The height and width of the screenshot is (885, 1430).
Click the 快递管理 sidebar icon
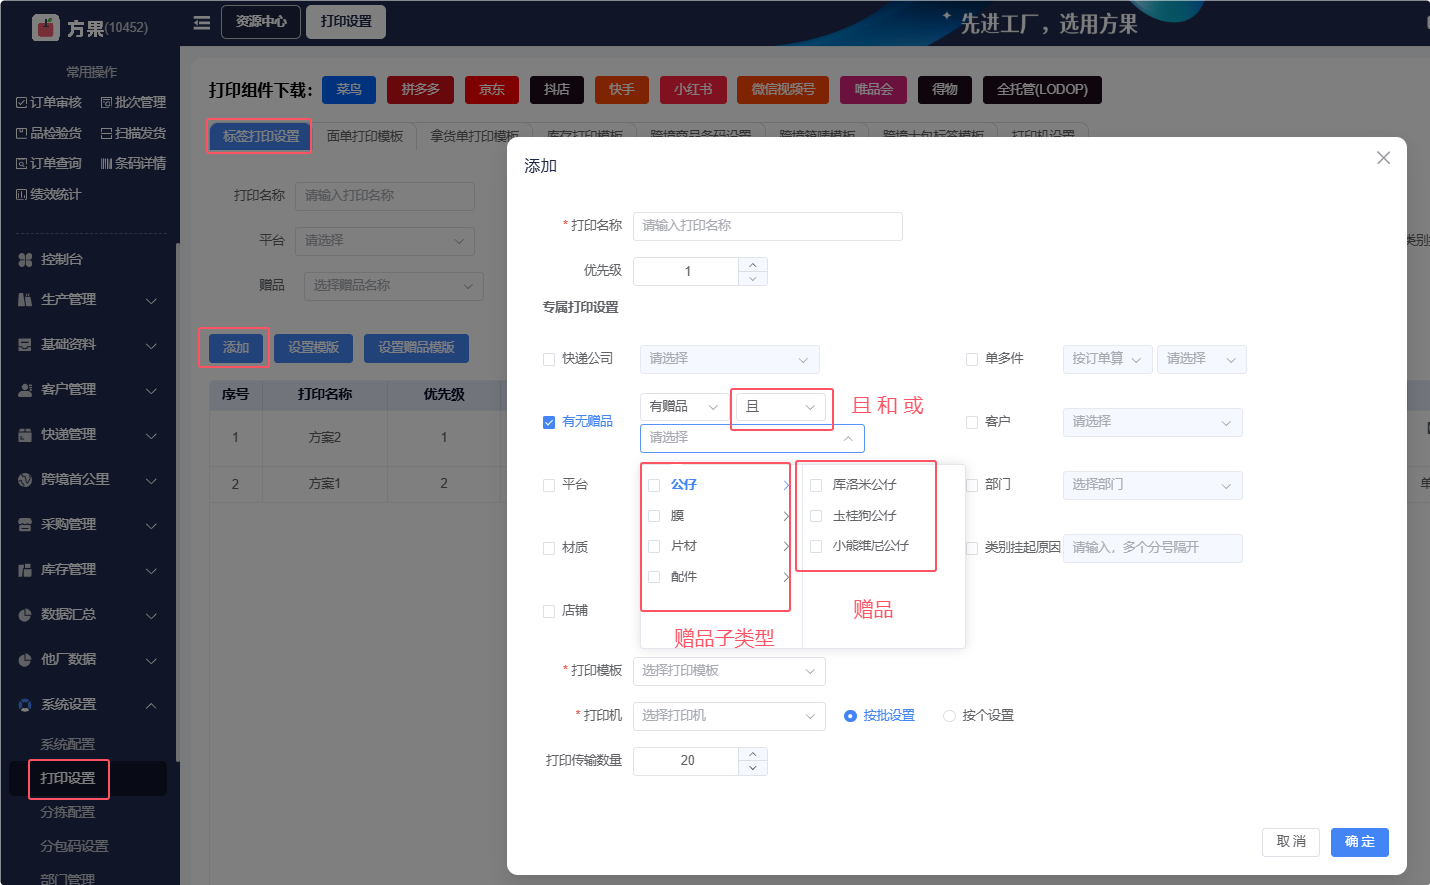(25, 434)
